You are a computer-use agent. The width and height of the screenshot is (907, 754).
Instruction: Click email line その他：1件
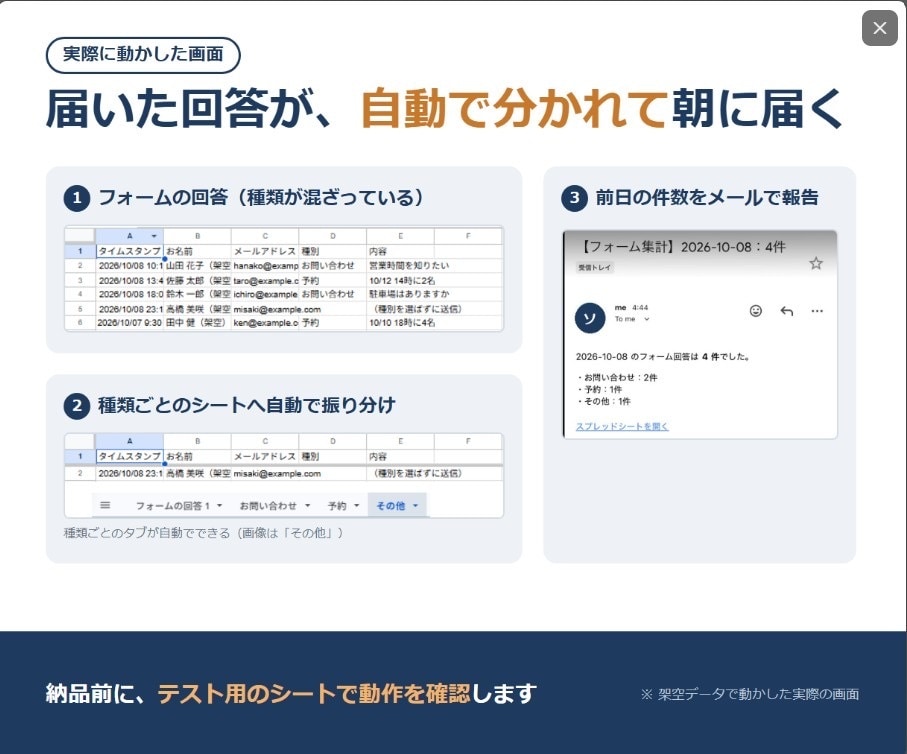604,401
